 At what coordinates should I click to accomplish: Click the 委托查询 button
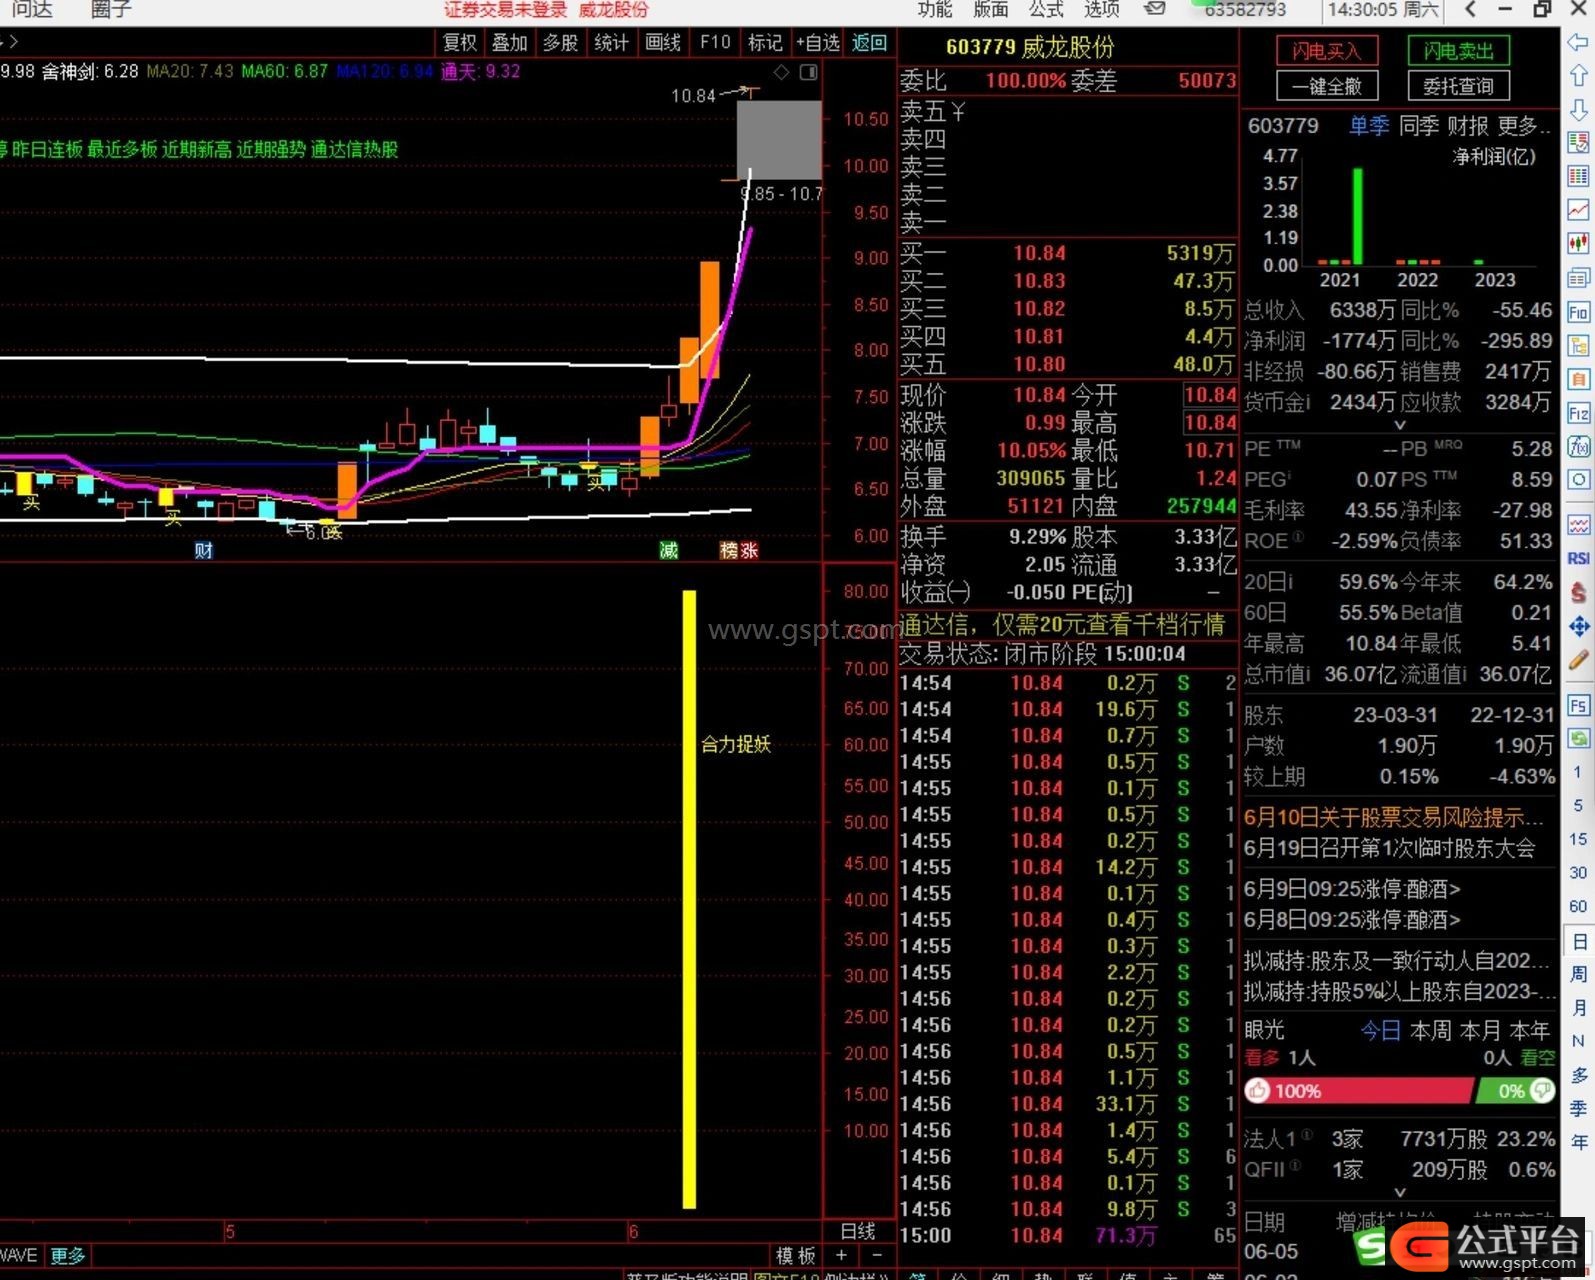(1459, 86)
